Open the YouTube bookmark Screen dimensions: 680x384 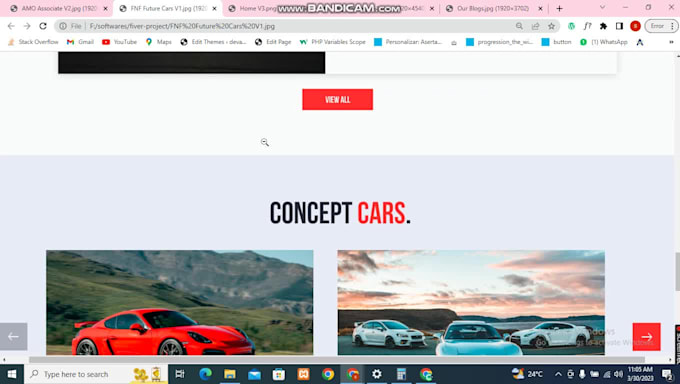pyautogui.click(x=119, y=42)
